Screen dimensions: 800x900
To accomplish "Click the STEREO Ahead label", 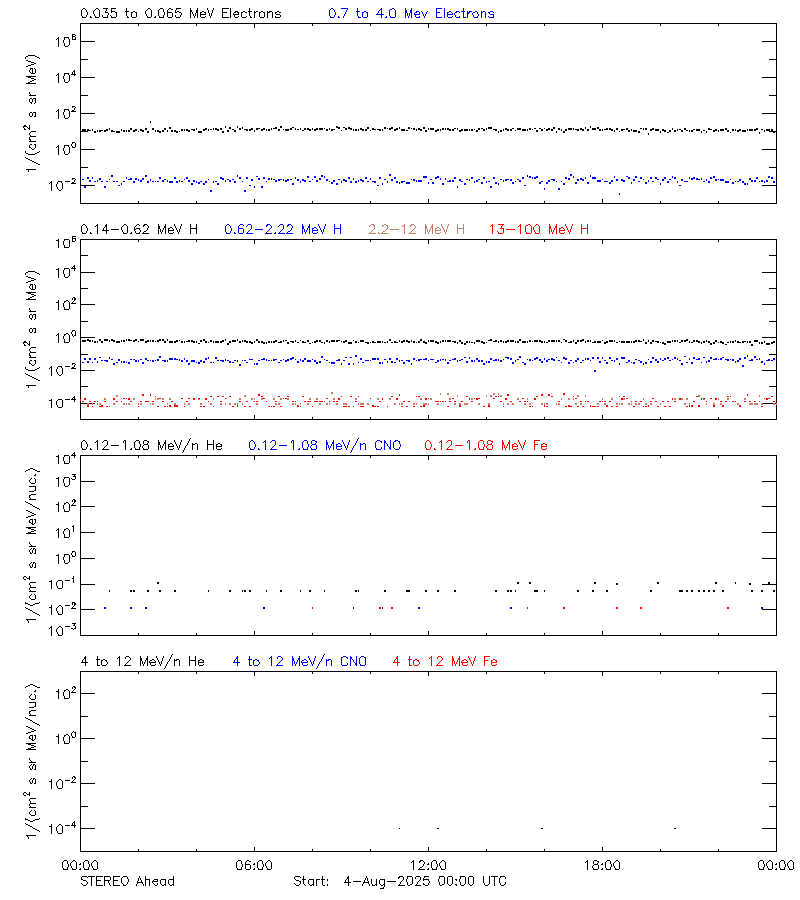I will click(124, 881).
